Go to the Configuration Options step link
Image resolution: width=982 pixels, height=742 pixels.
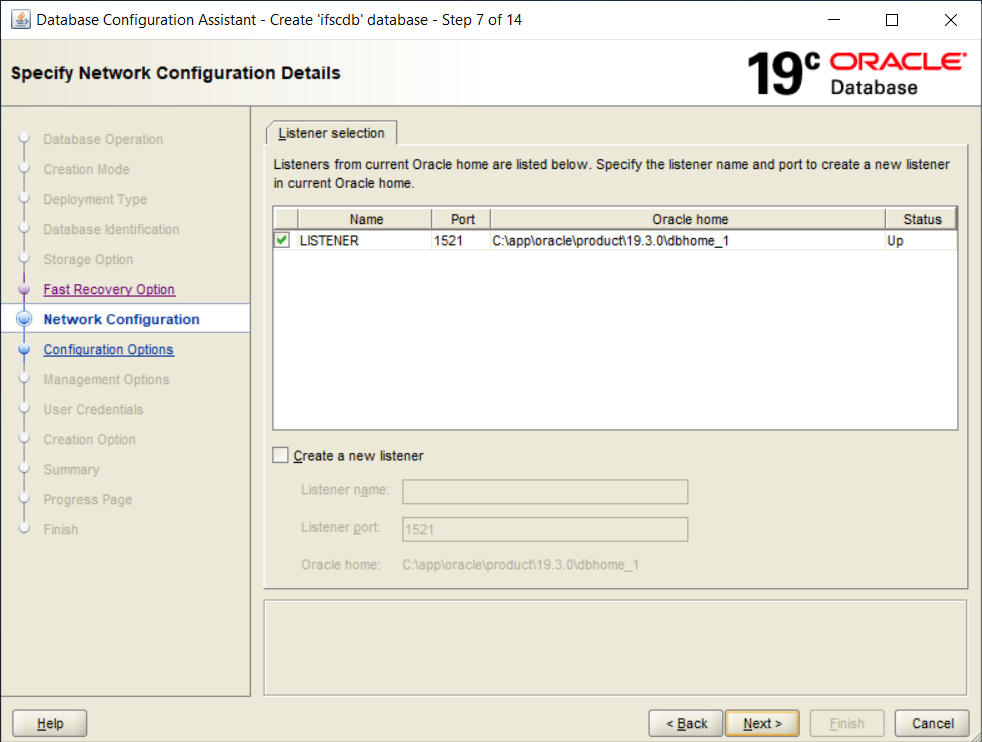pyautogui.click(x=108, y=350)
